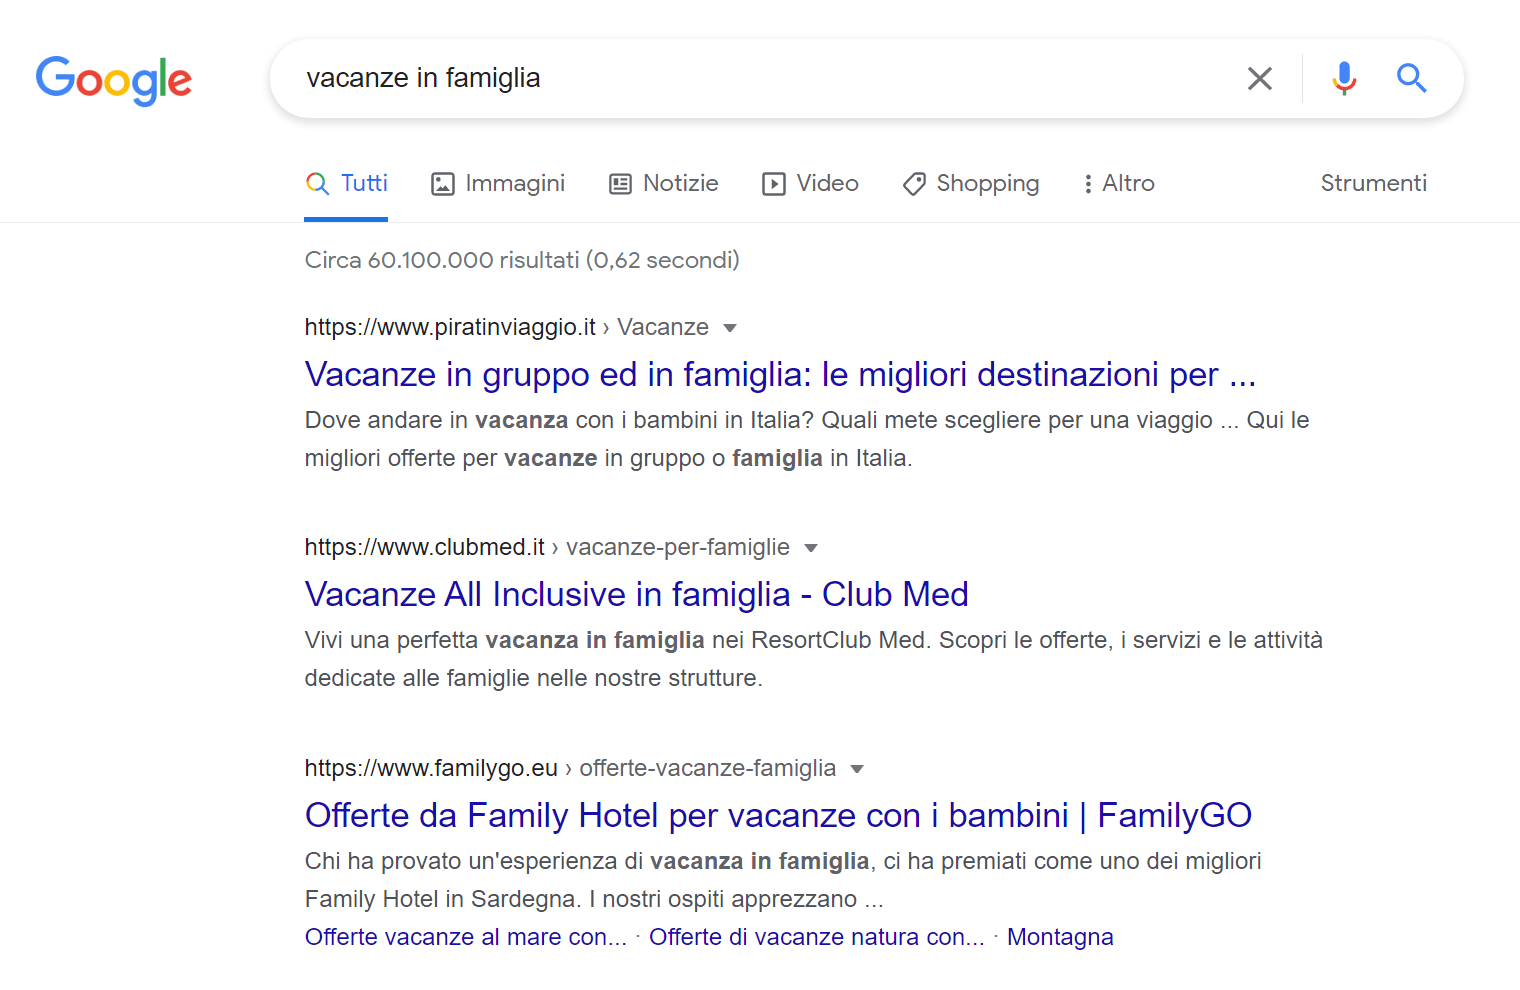Expand the dropdown arrow next to the piratinviaggio.it URL
The width and height of the screenshot is (1520, 990).
click(730, 328)
